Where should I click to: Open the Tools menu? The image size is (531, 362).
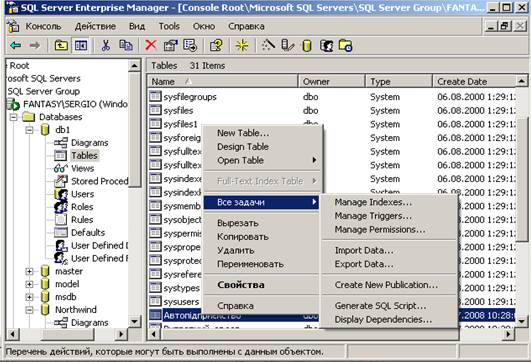(x=169, y=26)
